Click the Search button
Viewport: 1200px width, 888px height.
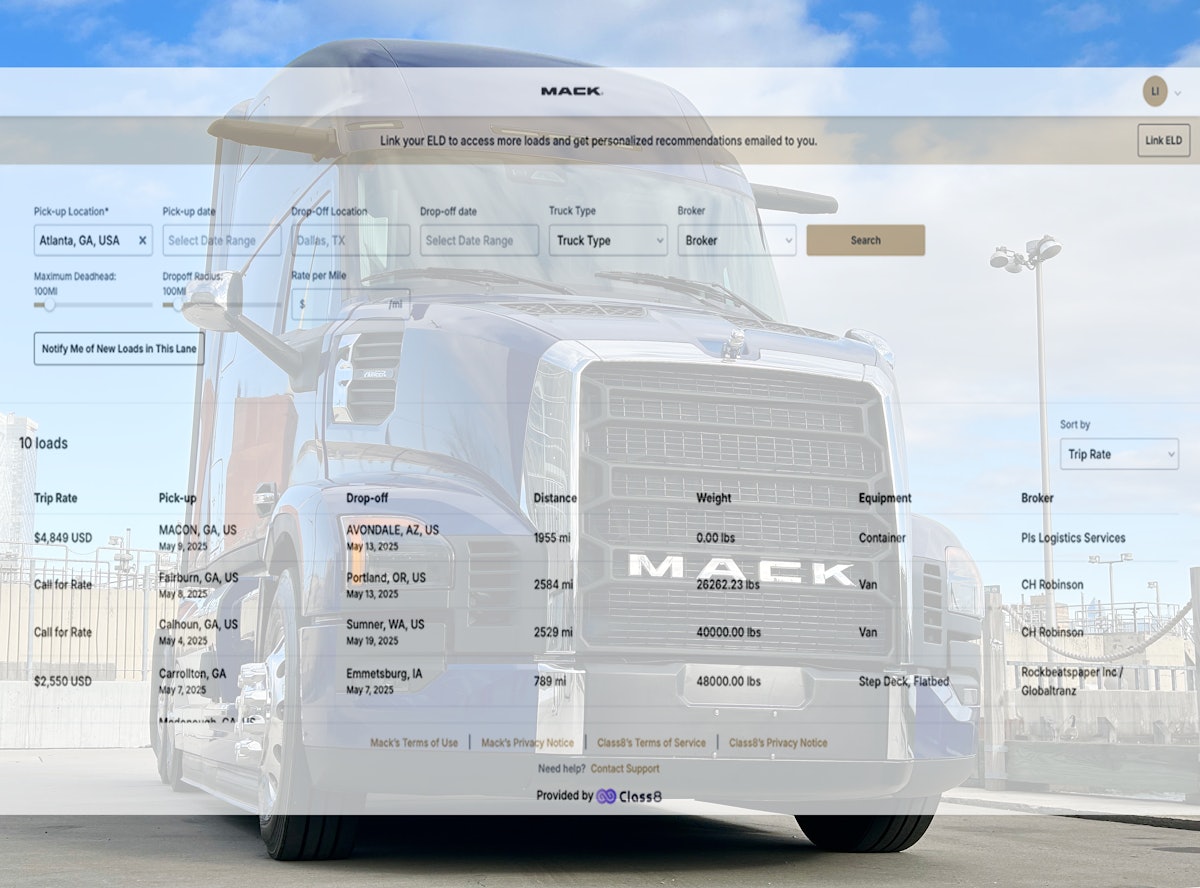tap(866, 240)
